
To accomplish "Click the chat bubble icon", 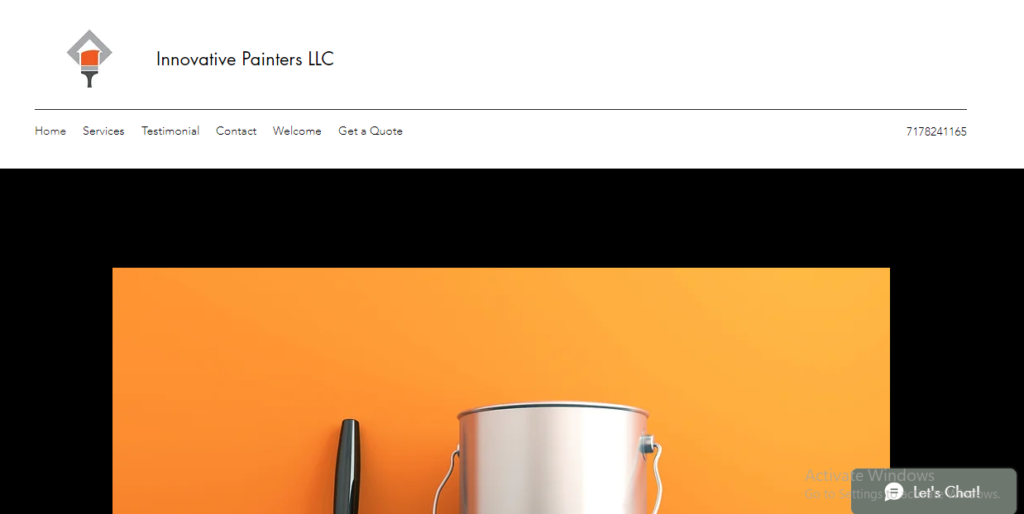I will click(893, 491).
